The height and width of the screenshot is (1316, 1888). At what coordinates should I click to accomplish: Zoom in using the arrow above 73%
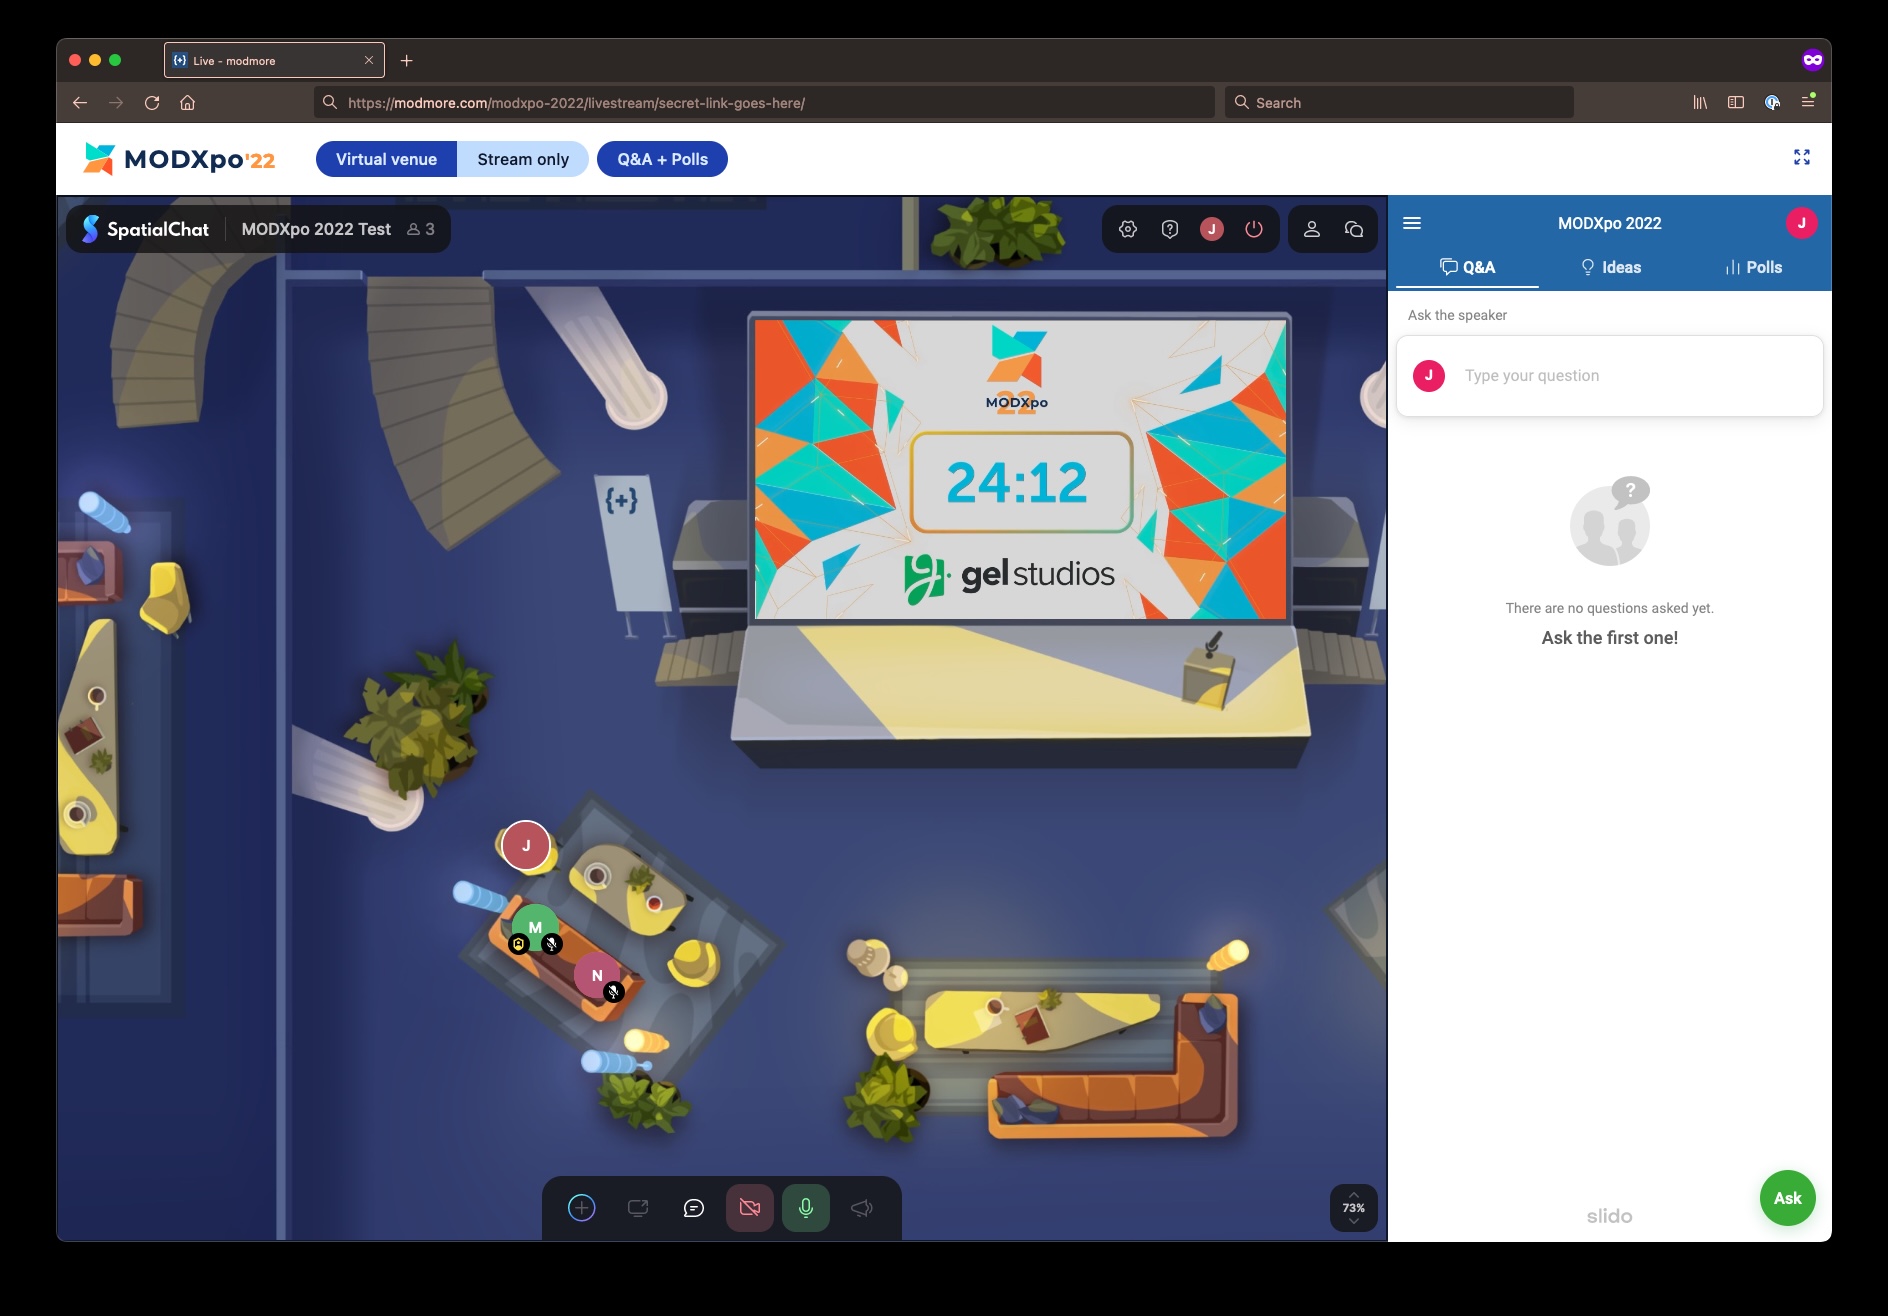tap(1354, 1195)
